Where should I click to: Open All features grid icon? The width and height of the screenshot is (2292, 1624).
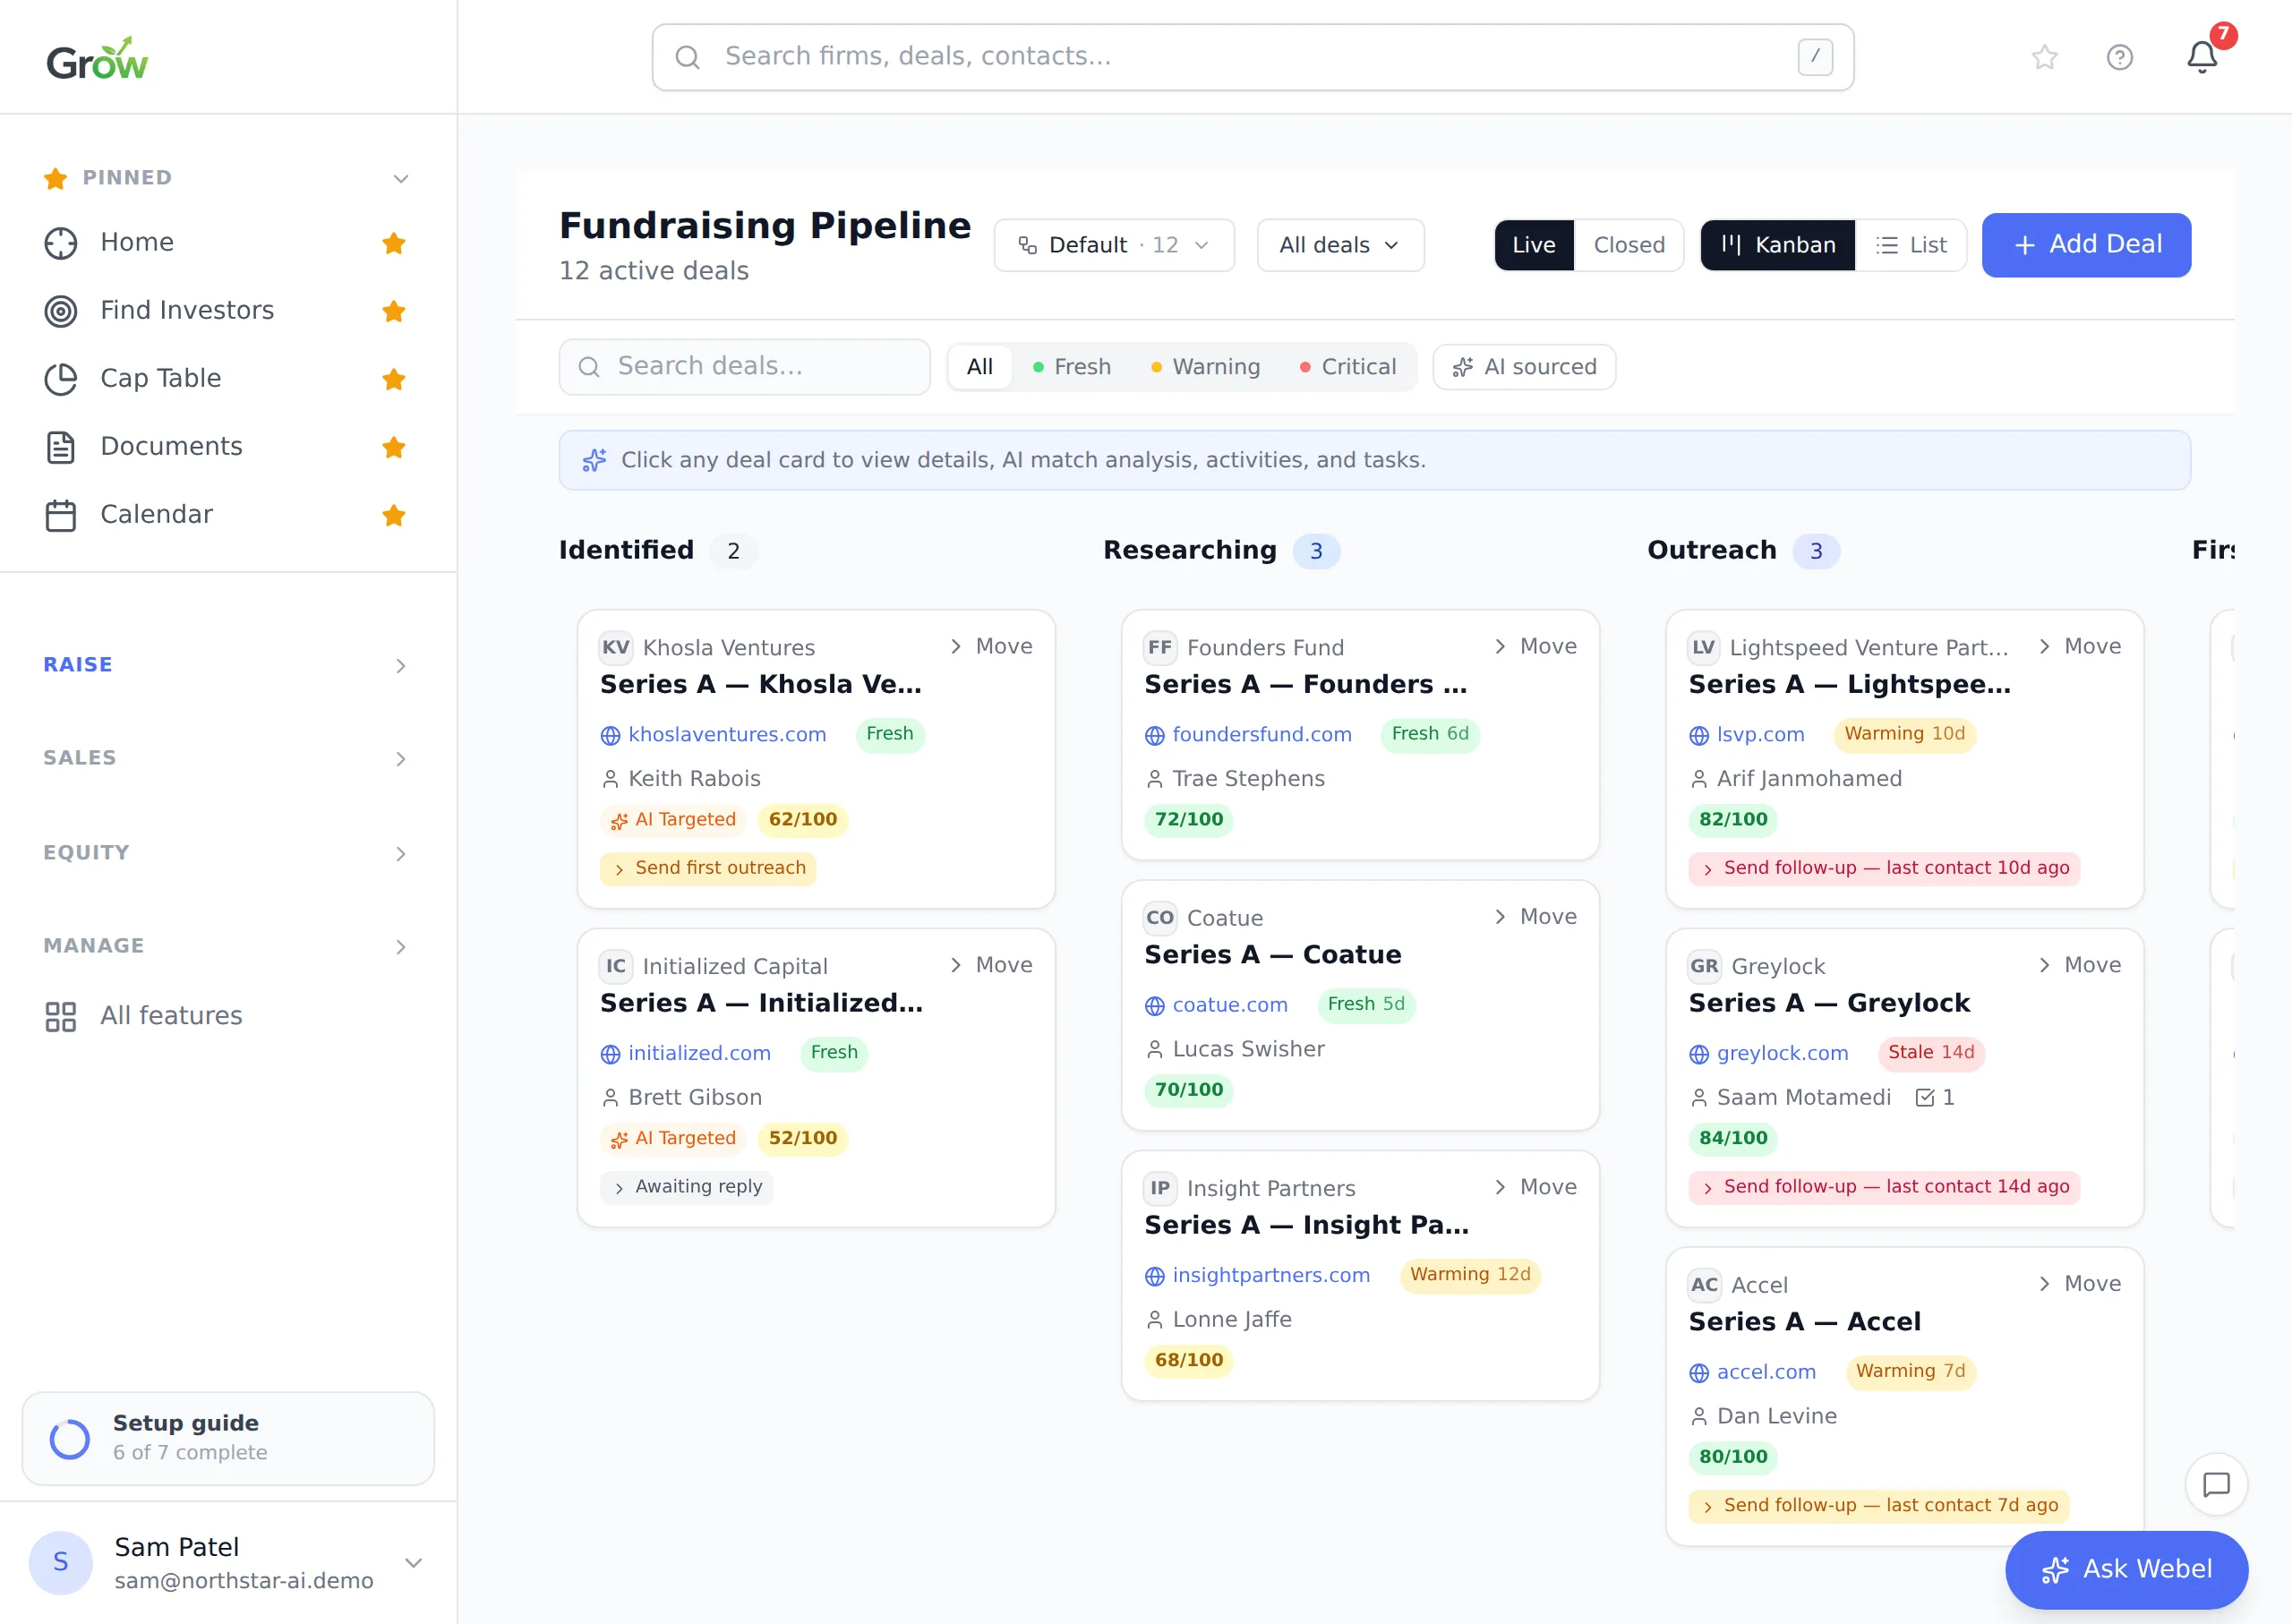click(x=61, y=1016)
